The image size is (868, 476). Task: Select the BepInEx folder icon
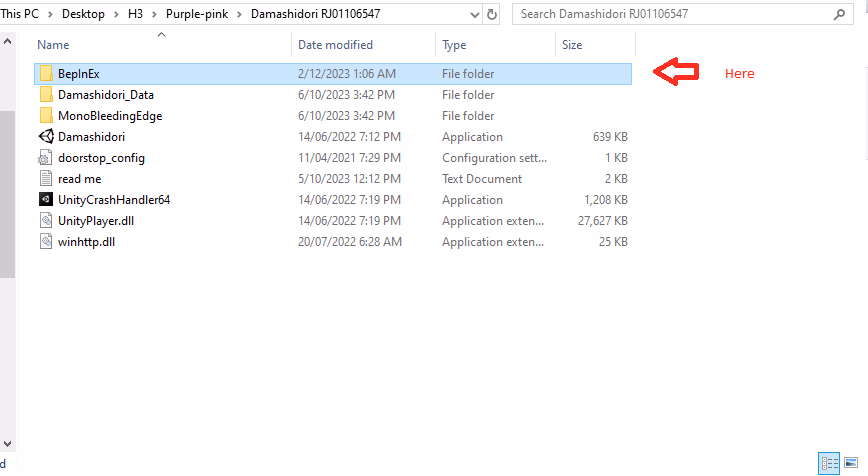(x=46, y=74)
